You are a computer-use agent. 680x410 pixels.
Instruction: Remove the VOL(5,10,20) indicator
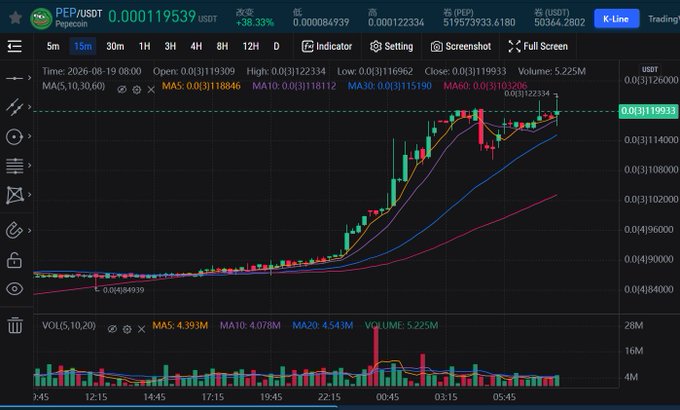[141, 329]
